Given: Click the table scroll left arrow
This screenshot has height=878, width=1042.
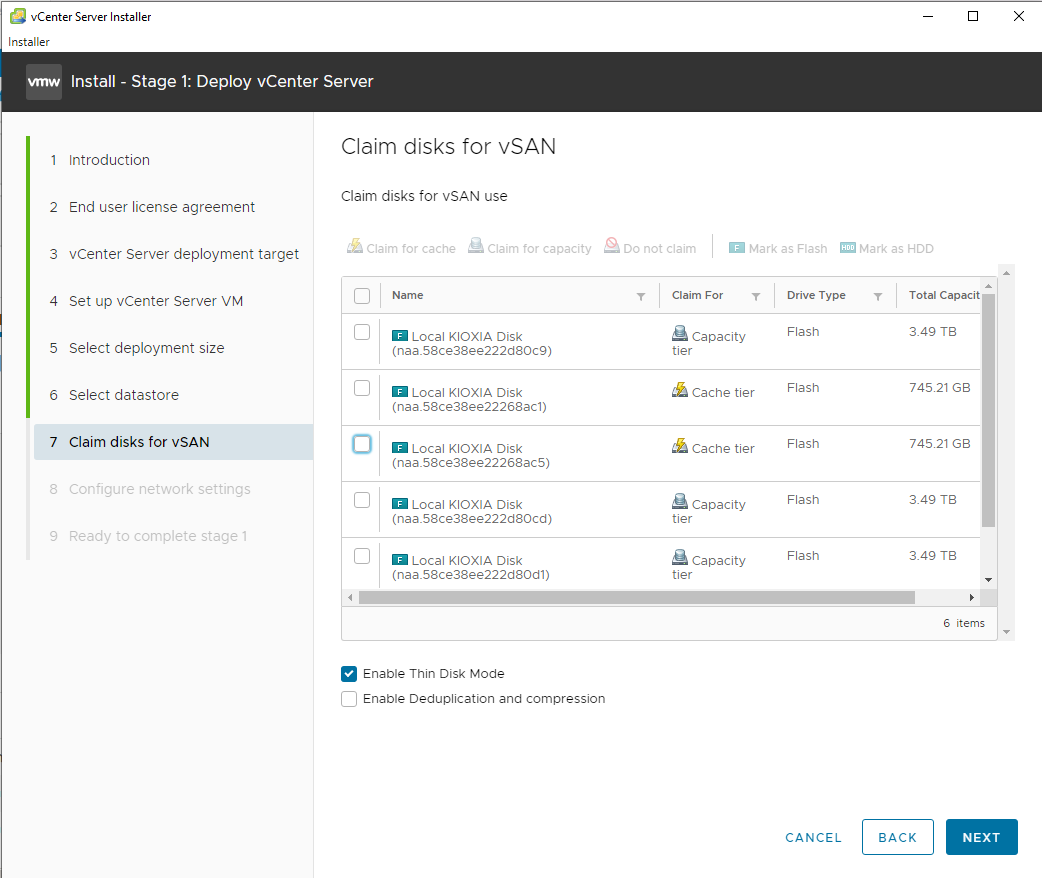Looking at the screenshot, I should click(x=350, y=598).
